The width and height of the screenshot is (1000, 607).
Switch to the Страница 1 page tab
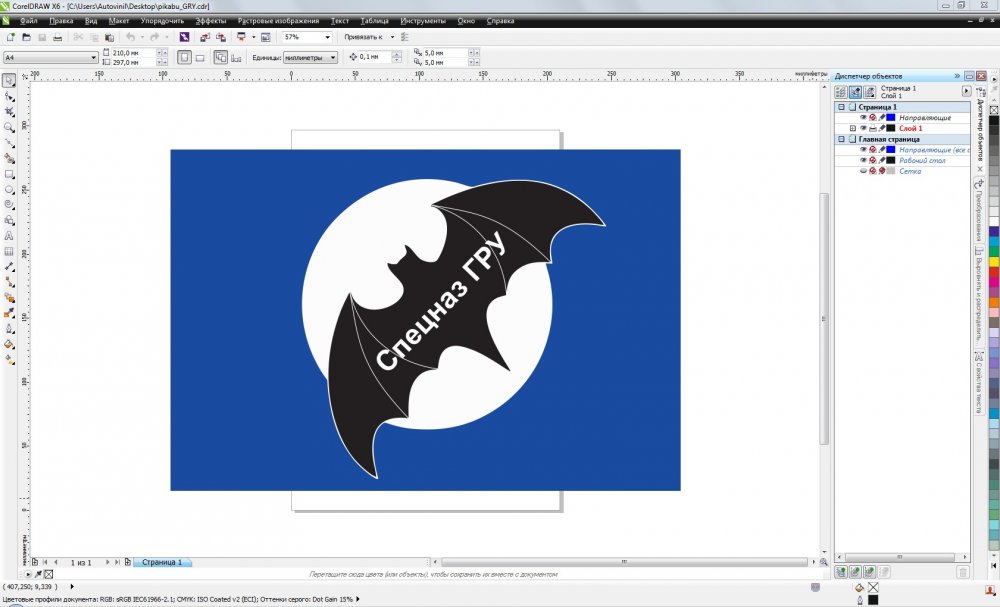[161, 563]
